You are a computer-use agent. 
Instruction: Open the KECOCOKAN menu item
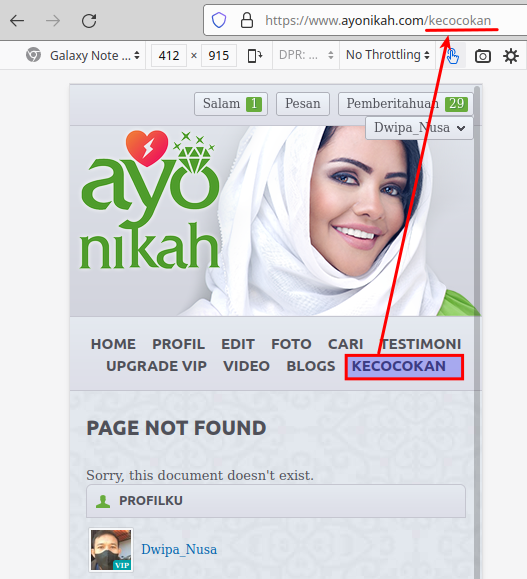404,367
